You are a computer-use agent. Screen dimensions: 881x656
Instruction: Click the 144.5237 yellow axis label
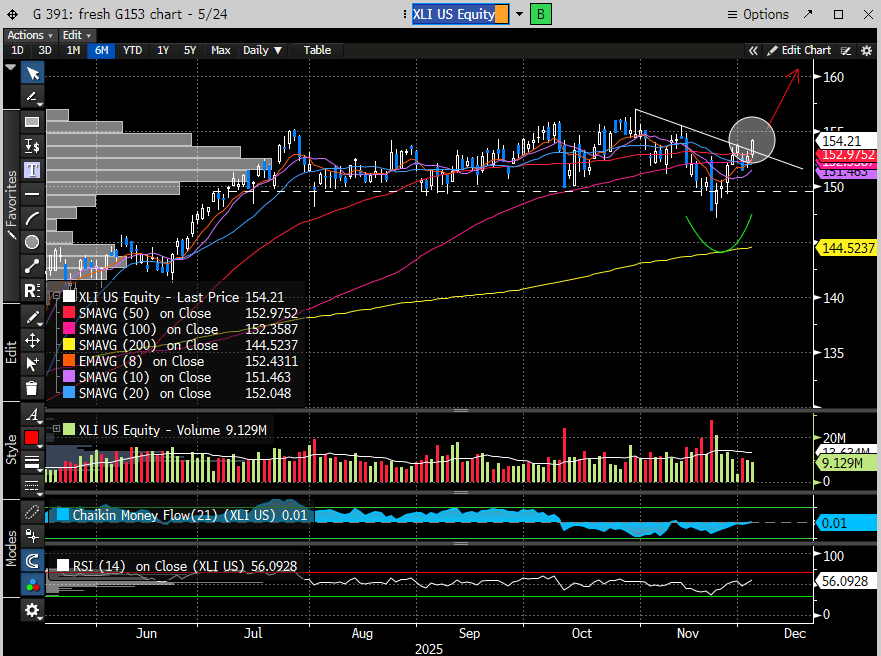845,248
